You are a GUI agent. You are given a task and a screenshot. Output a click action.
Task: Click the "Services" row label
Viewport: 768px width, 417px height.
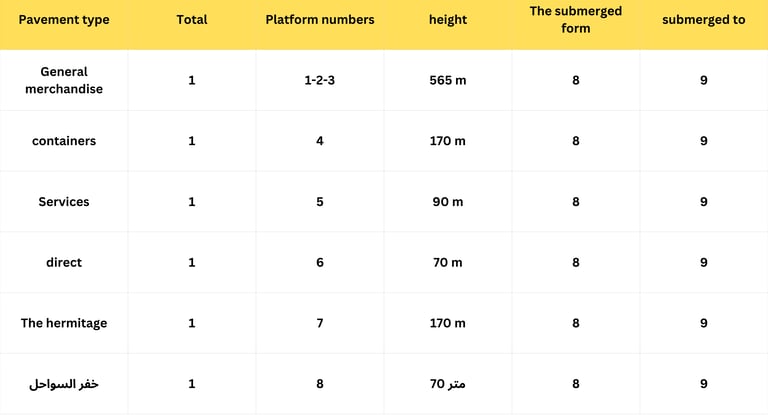pyautogui.click(x=64, y=202)
